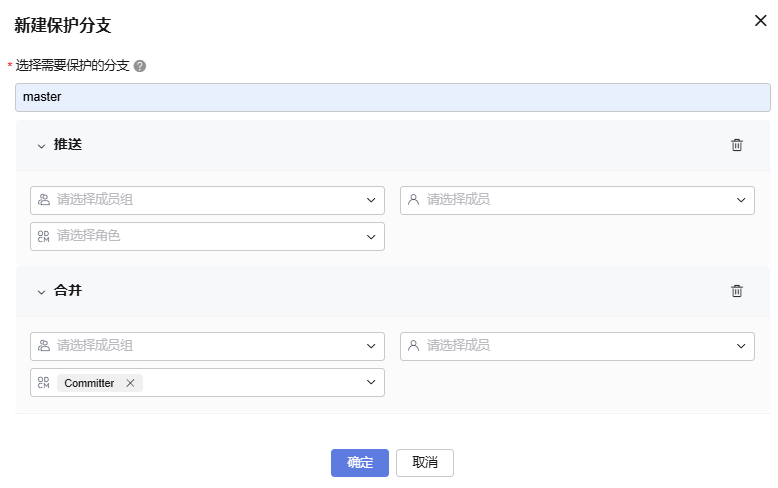
Task: Click the master branch input field
Action: tap(392, 97)
